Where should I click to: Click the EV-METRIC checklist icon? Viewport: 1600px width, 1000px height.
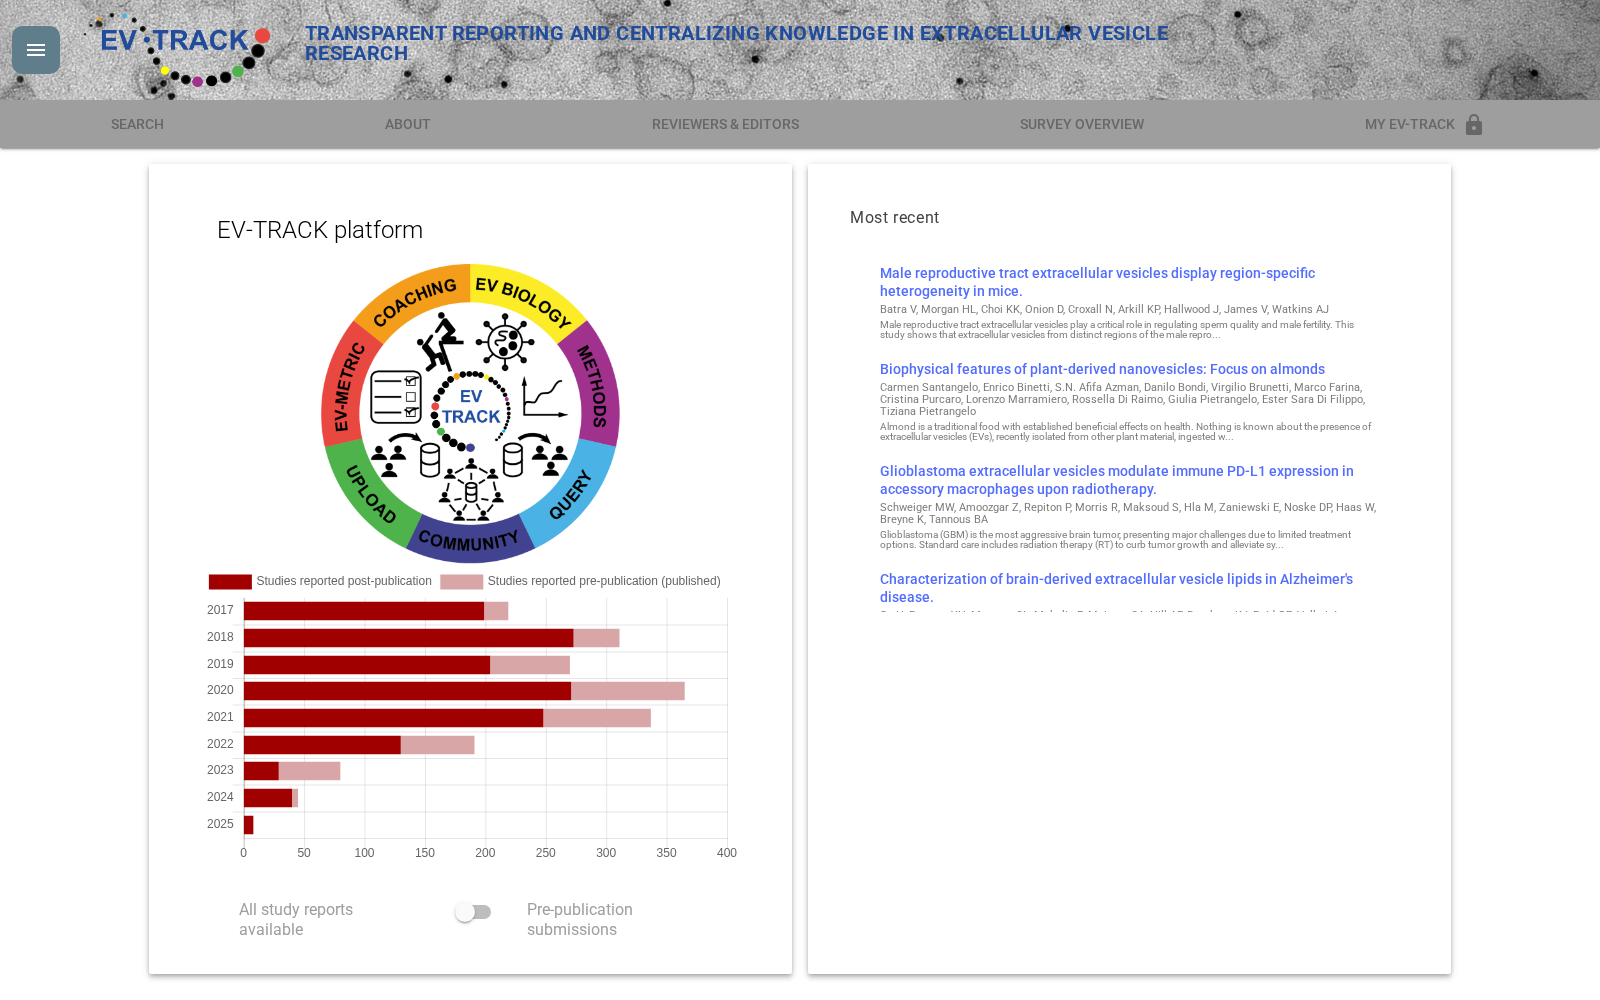[396, 397]
